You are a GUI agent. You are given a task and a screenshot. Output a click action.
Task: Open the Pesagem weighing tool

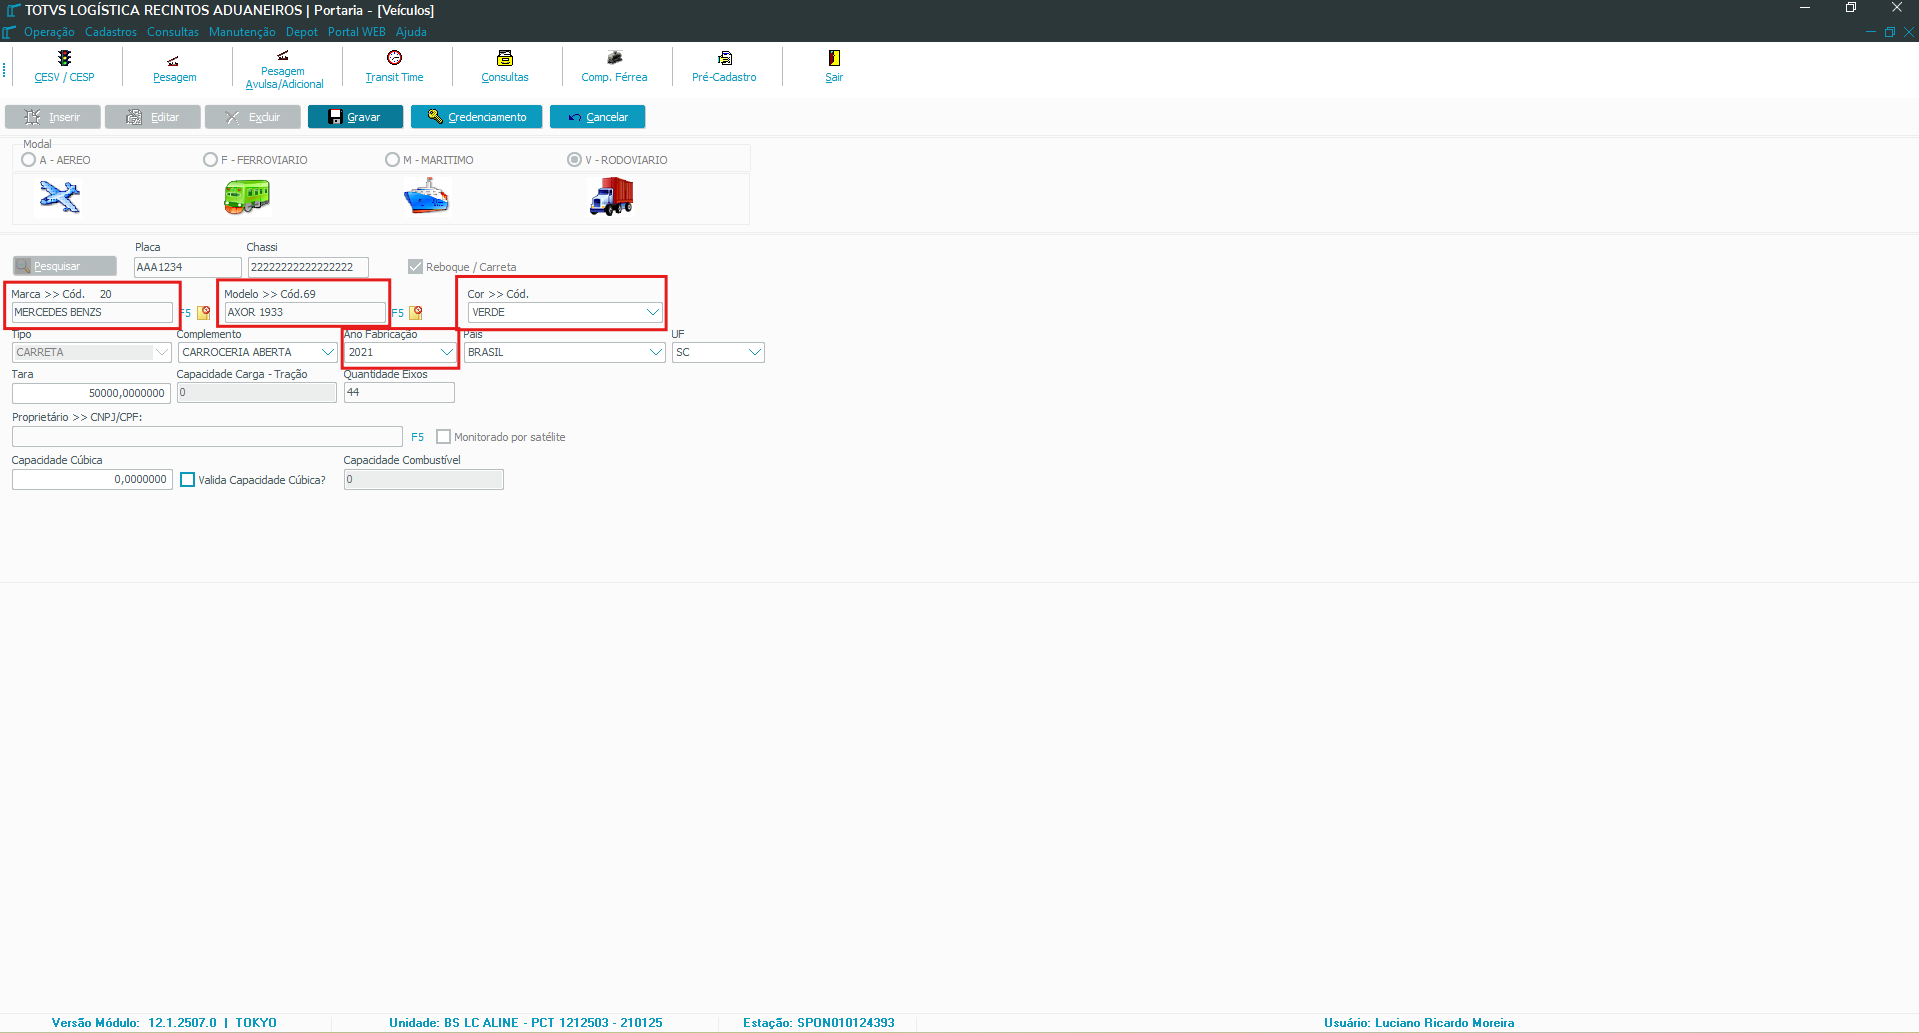(x=174, y=67)
